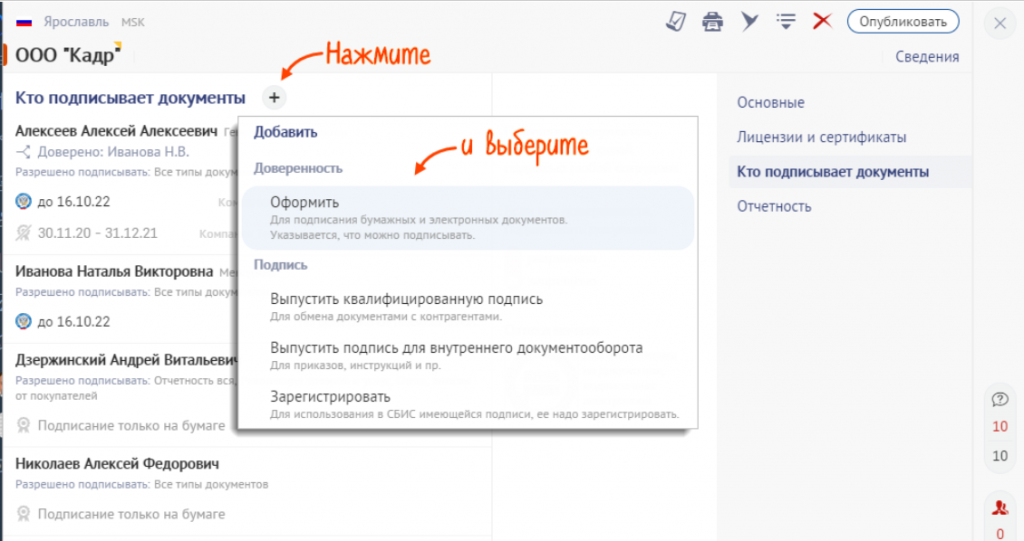Click the document checkmark icon in toolbar

(x=677, y=21)
